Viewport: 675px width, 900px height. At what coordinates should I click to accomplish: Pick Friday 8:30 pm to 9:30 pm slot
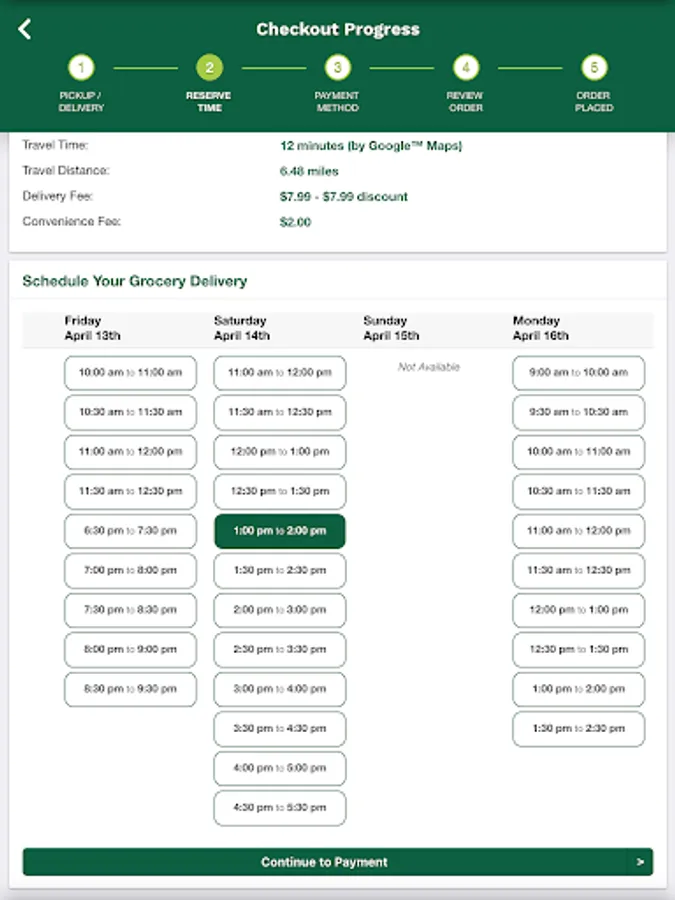[130, 689]
